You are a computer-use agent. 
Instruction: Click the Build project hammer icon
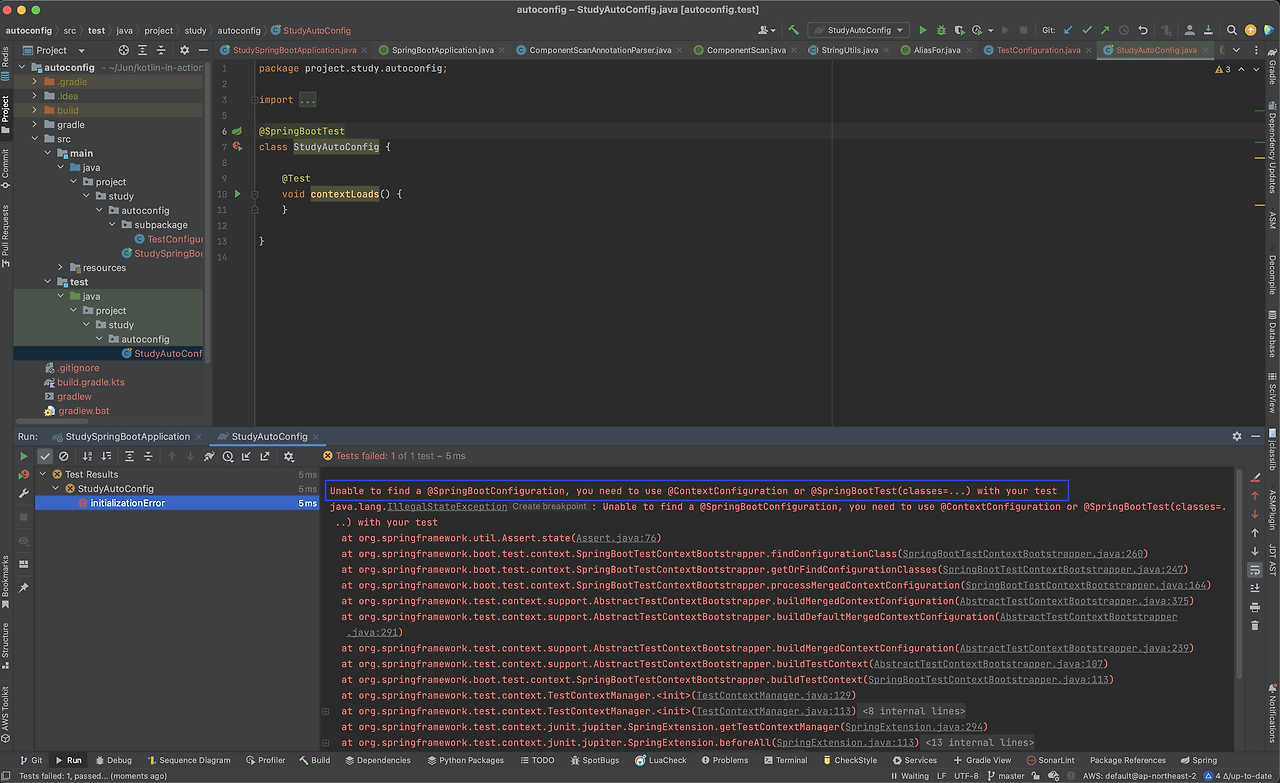794,30
